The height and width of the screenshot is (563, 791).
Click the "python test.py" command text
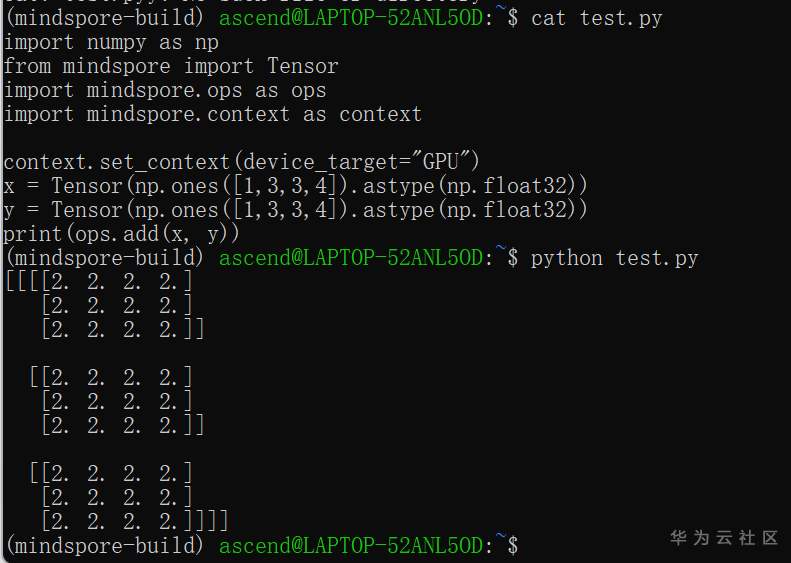tap(614, 258)
